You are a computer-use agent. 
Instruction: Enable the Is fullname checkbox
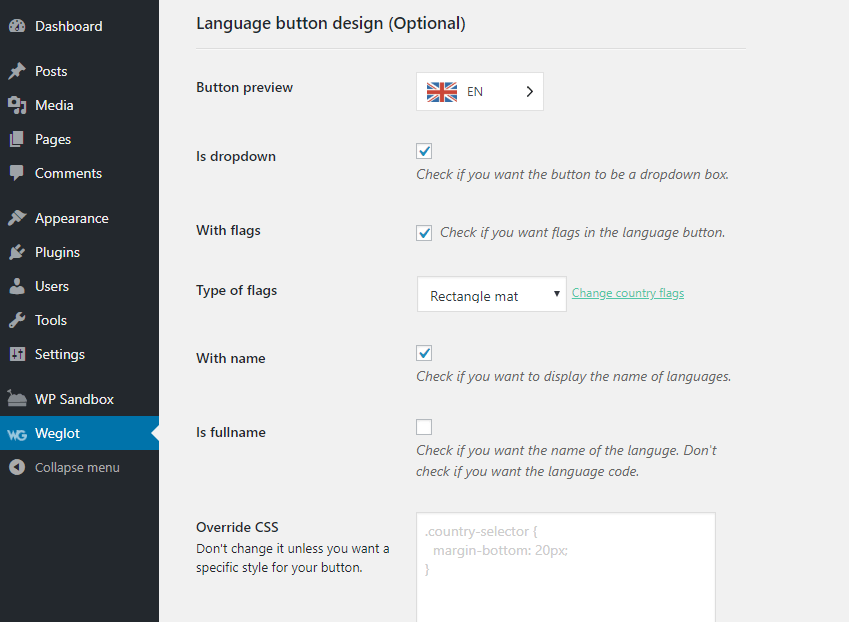pyautogui.click(x=423, y=426)
